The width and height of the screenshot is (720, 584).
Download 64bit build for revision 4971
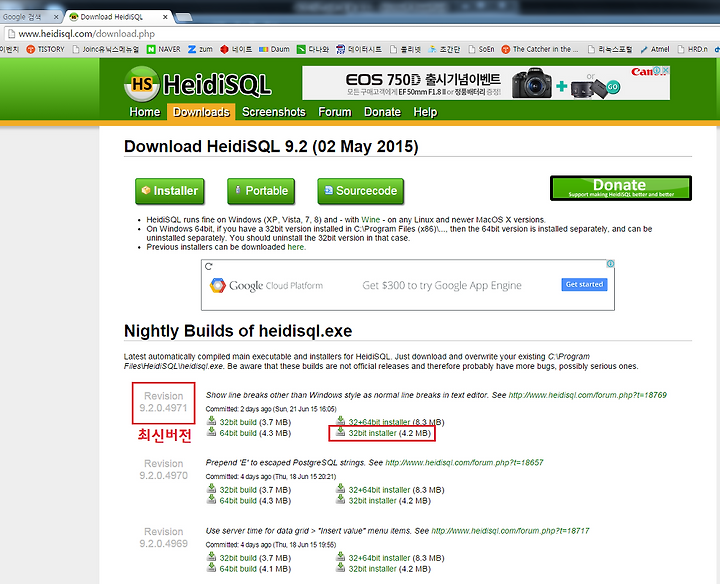(x=238, y=433)
